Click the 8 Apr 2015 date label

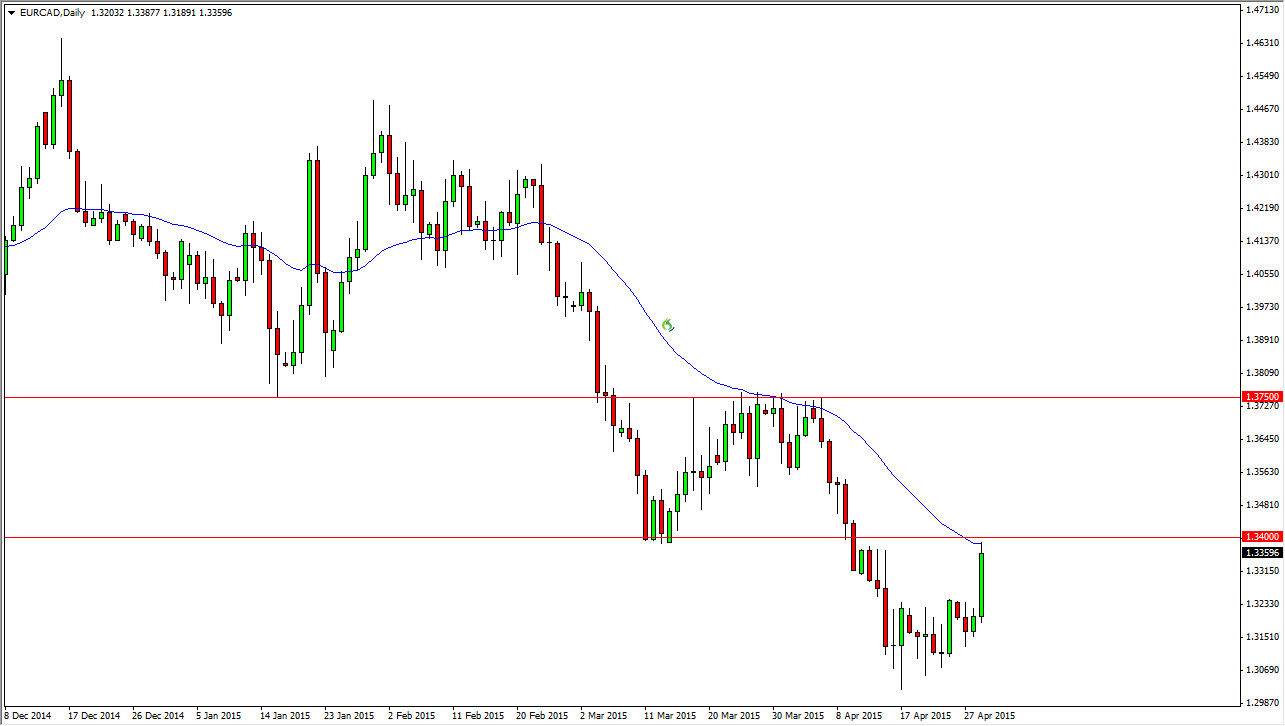coord(859,716)
